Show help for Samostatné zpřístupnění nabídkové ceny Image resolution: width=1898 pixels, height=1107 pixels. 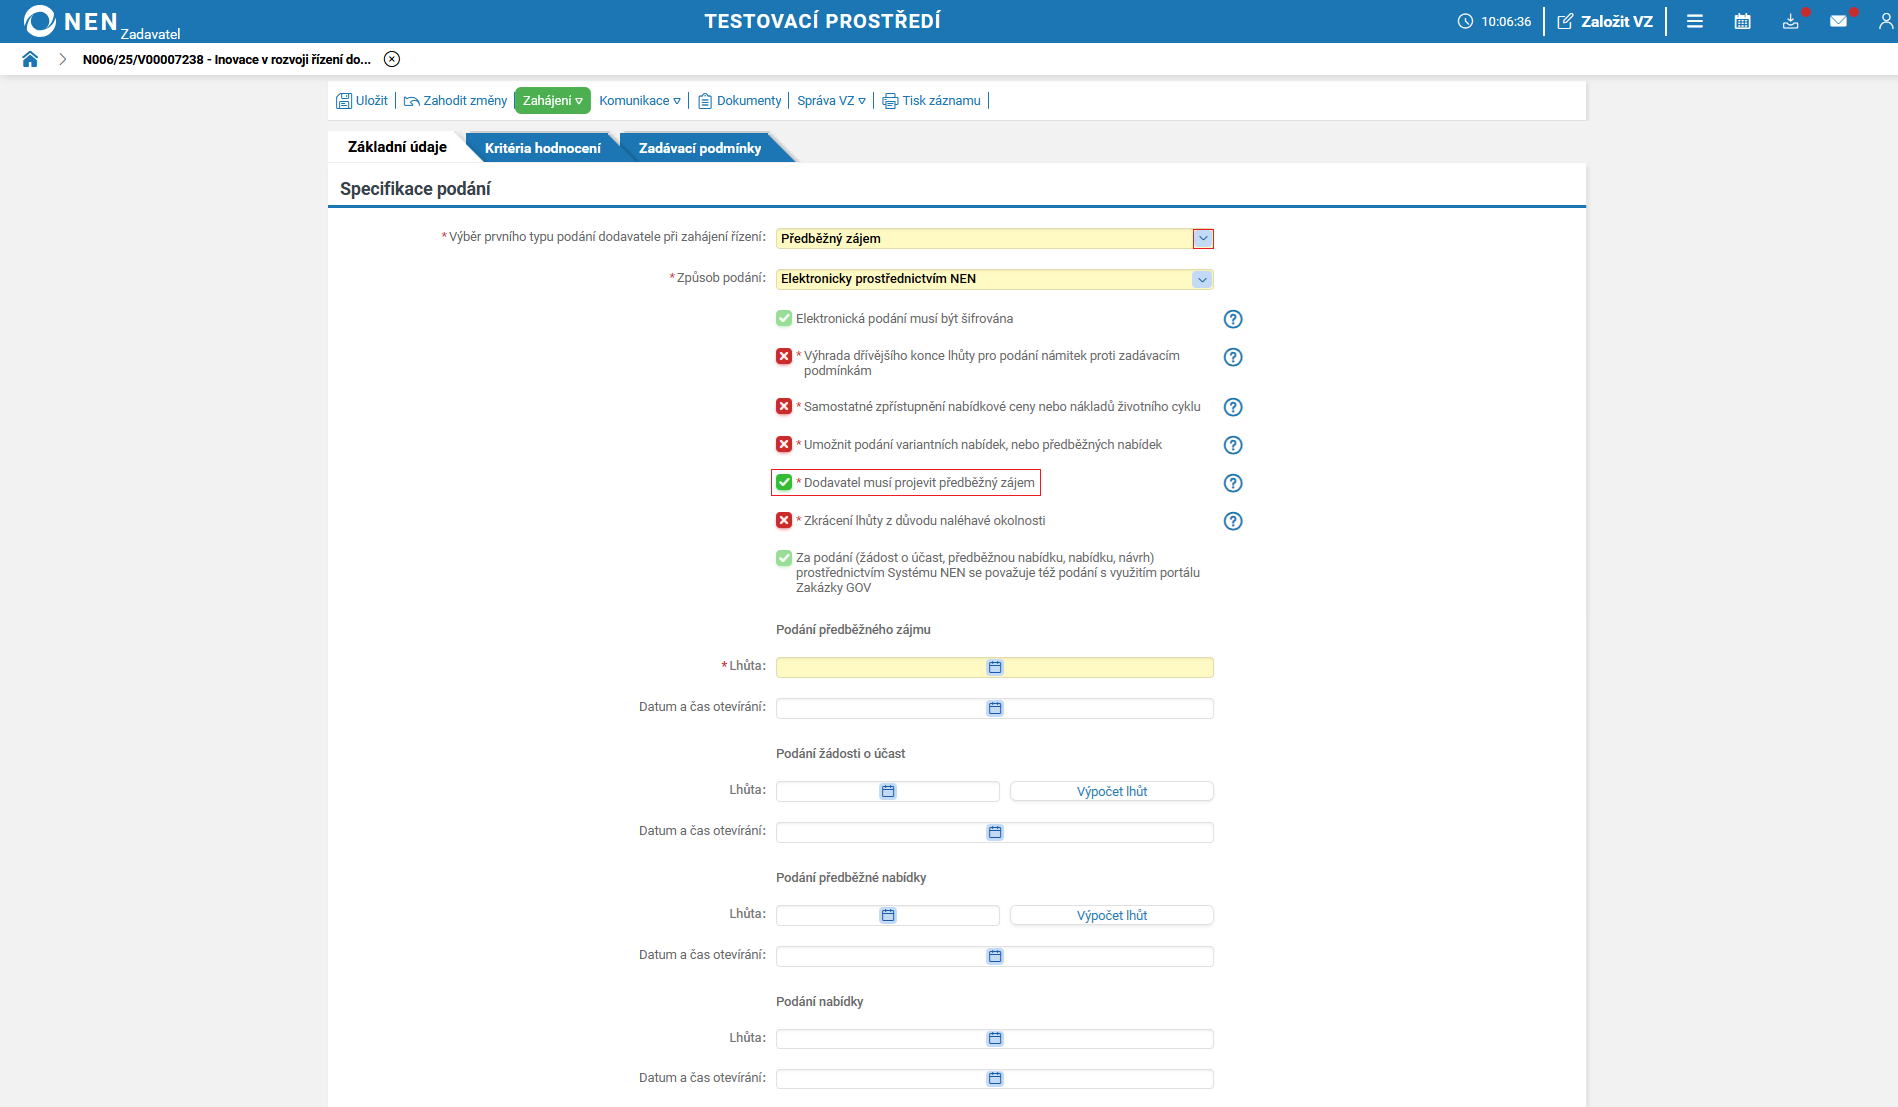[1233, 407]
